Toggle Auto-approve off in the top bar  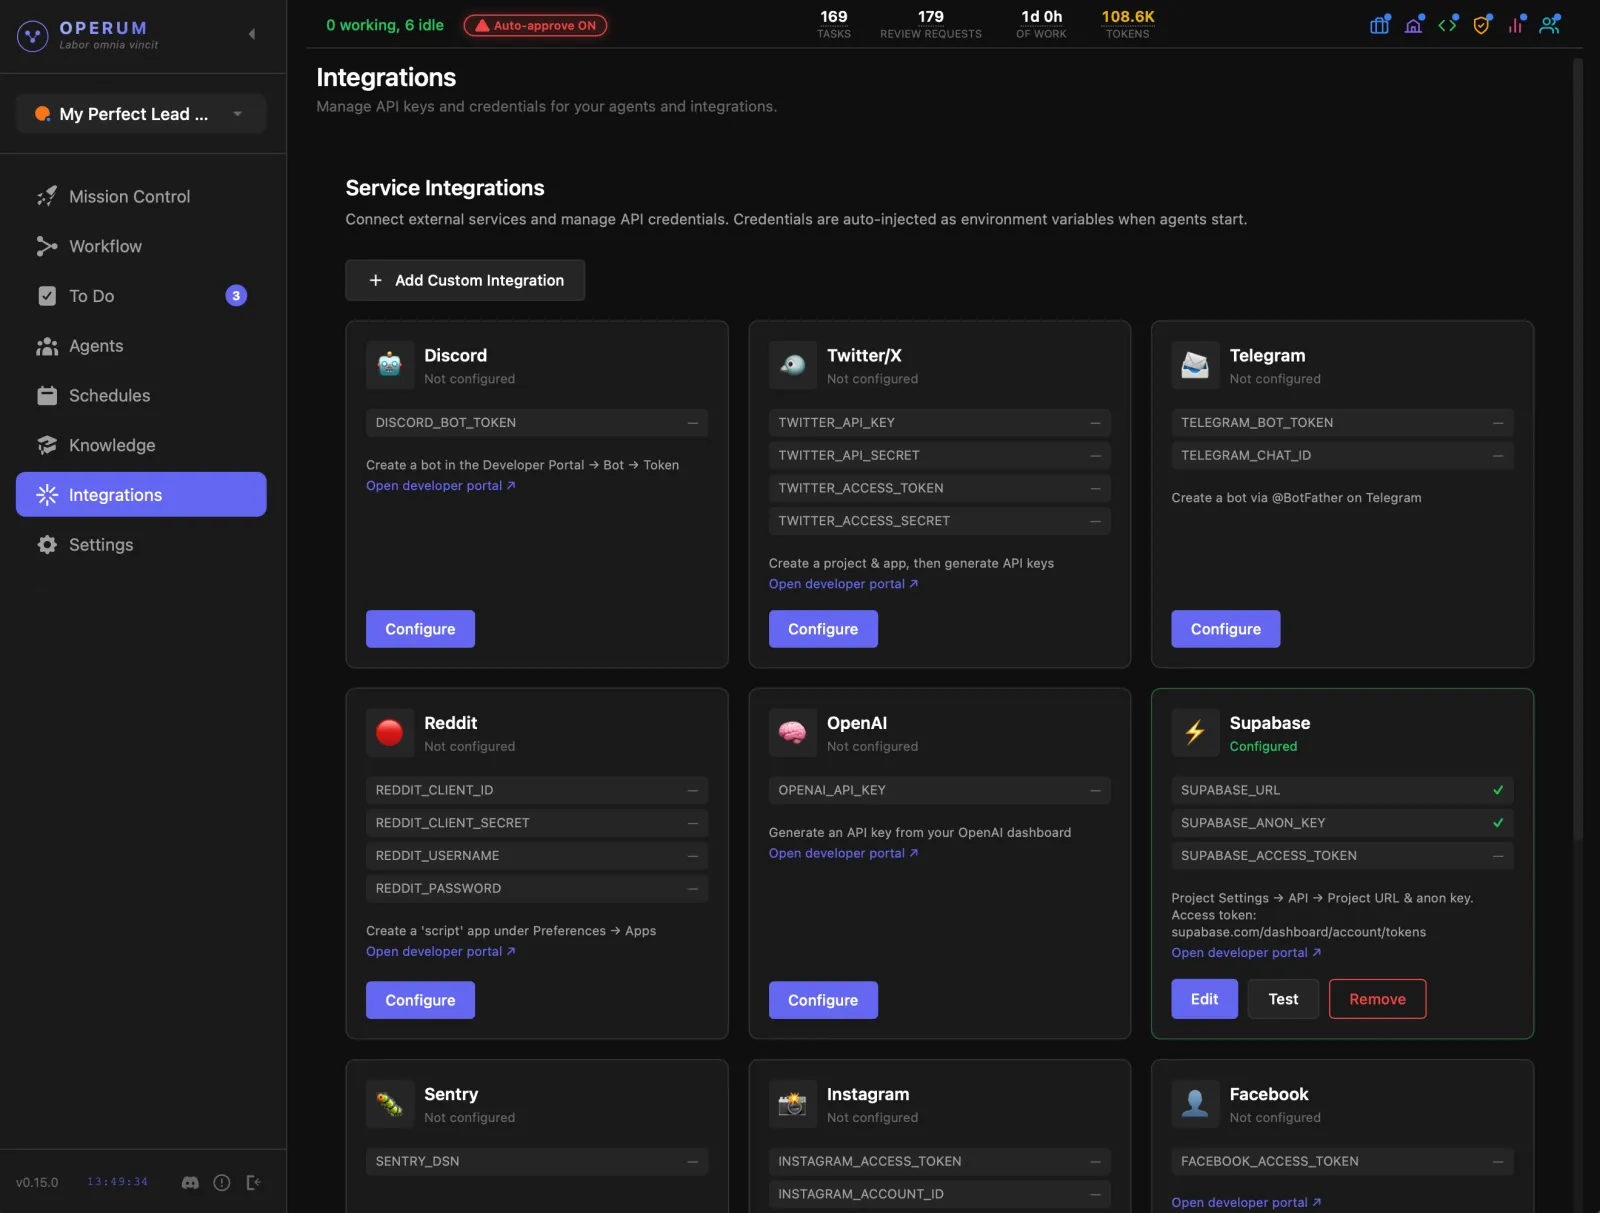535,25
